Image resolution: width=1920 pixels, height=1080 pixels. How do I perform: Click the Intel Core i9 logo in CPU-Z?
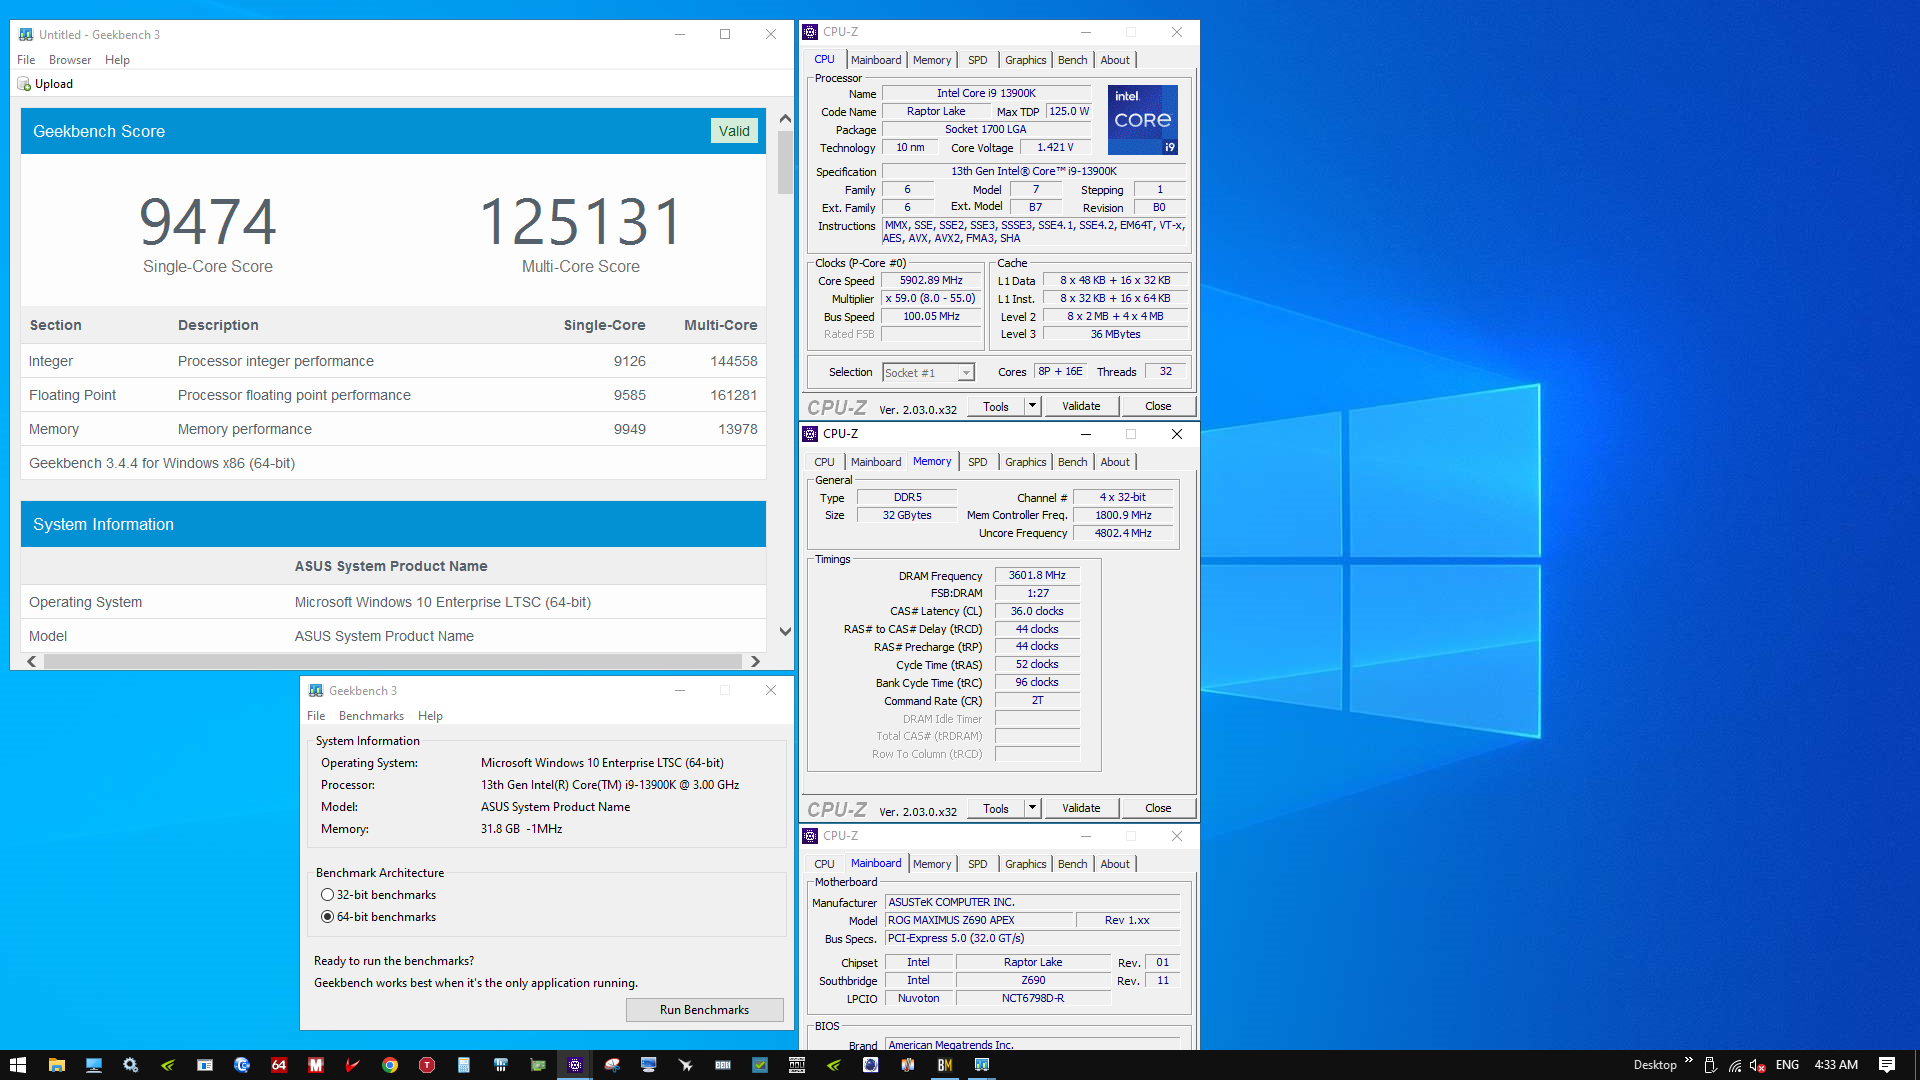(1143, 120)
